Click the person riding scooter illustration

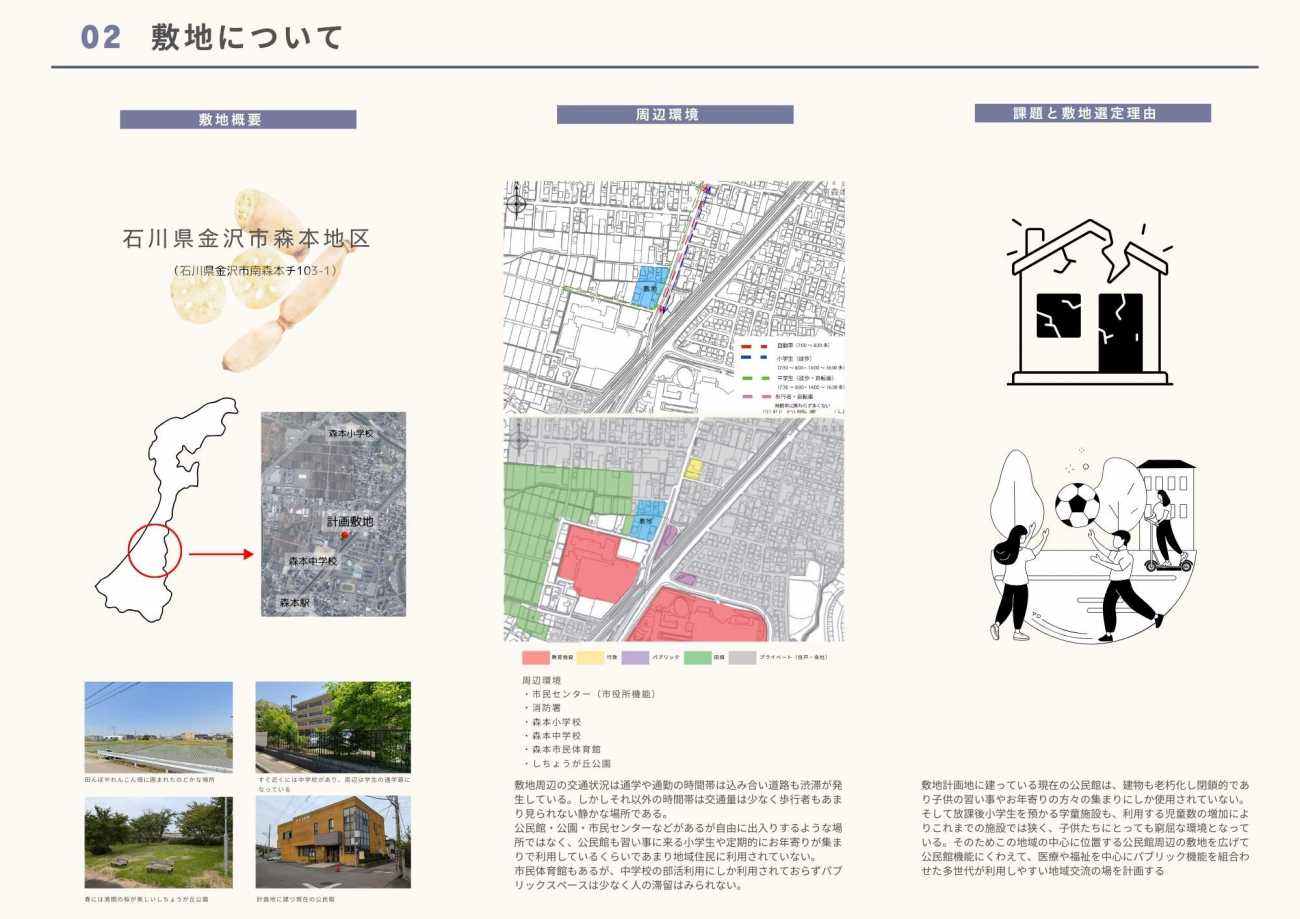pyautogui.click(x=1164, y=532)
